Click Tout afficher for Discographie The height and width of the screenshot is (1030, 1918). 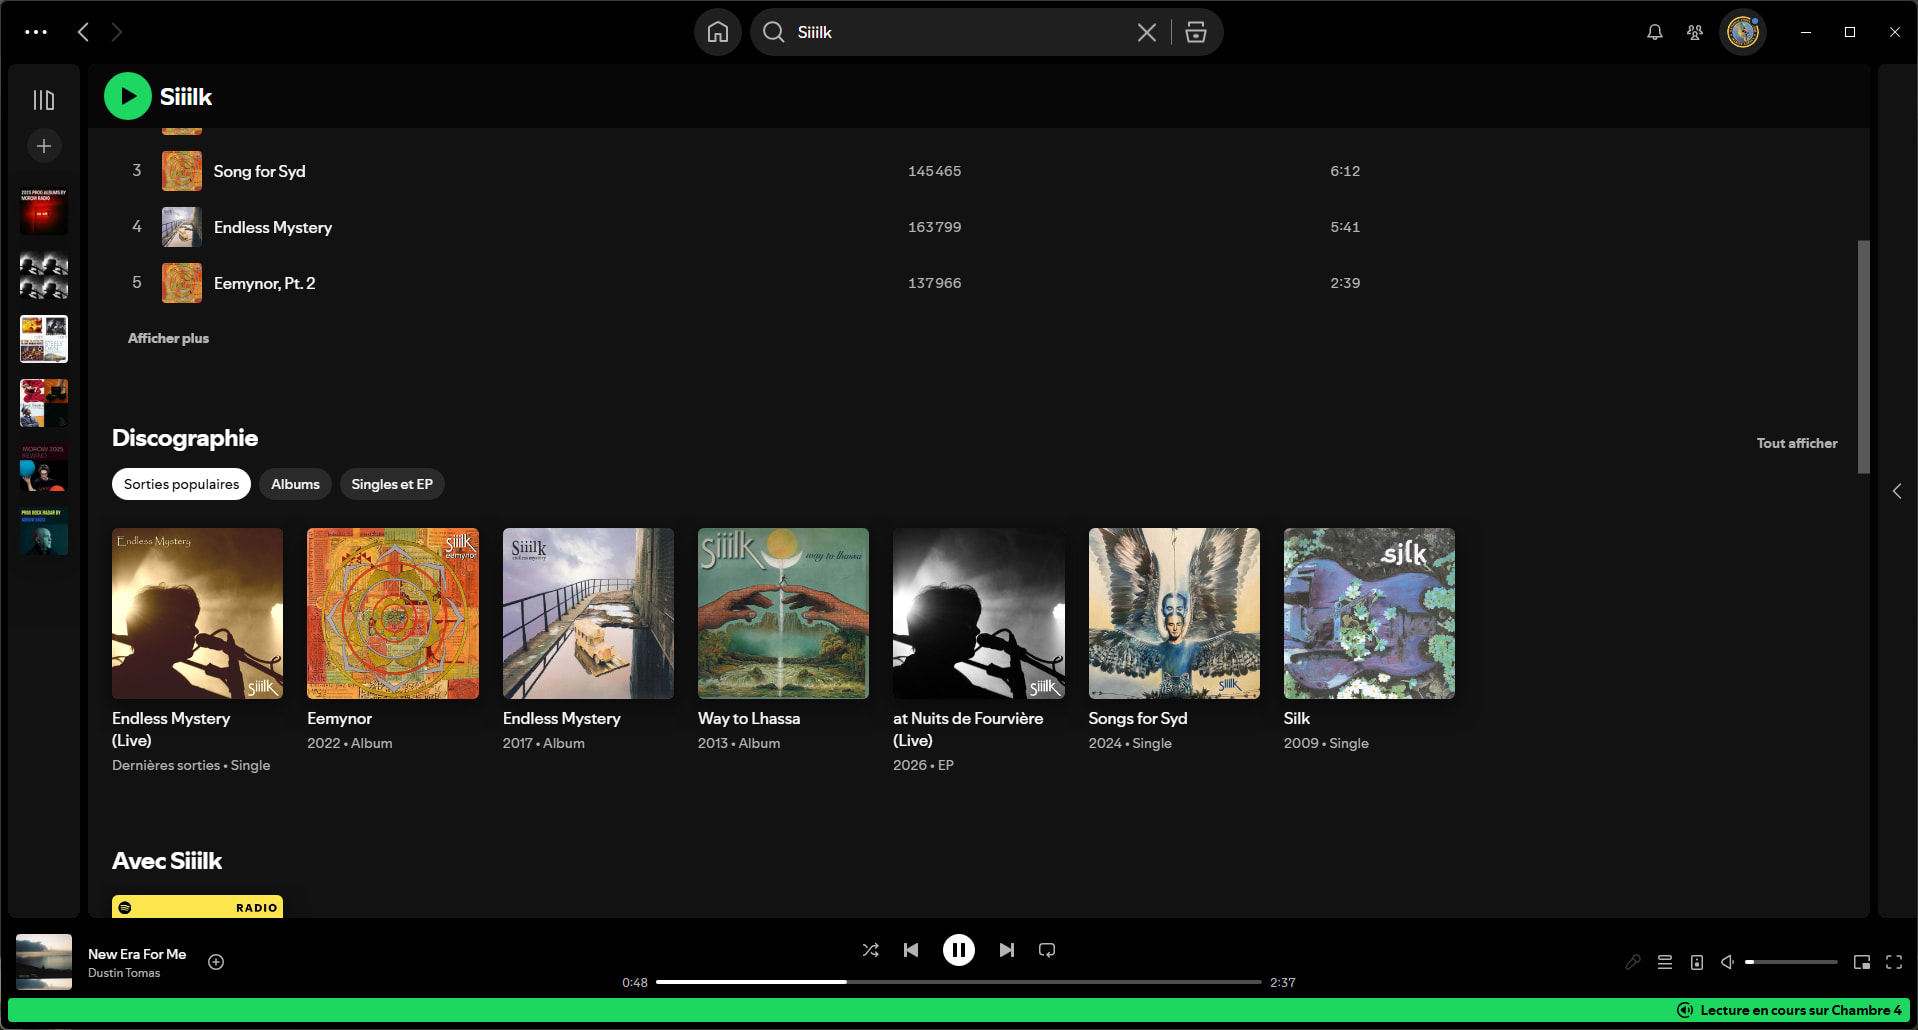(x=1797, y=443)
